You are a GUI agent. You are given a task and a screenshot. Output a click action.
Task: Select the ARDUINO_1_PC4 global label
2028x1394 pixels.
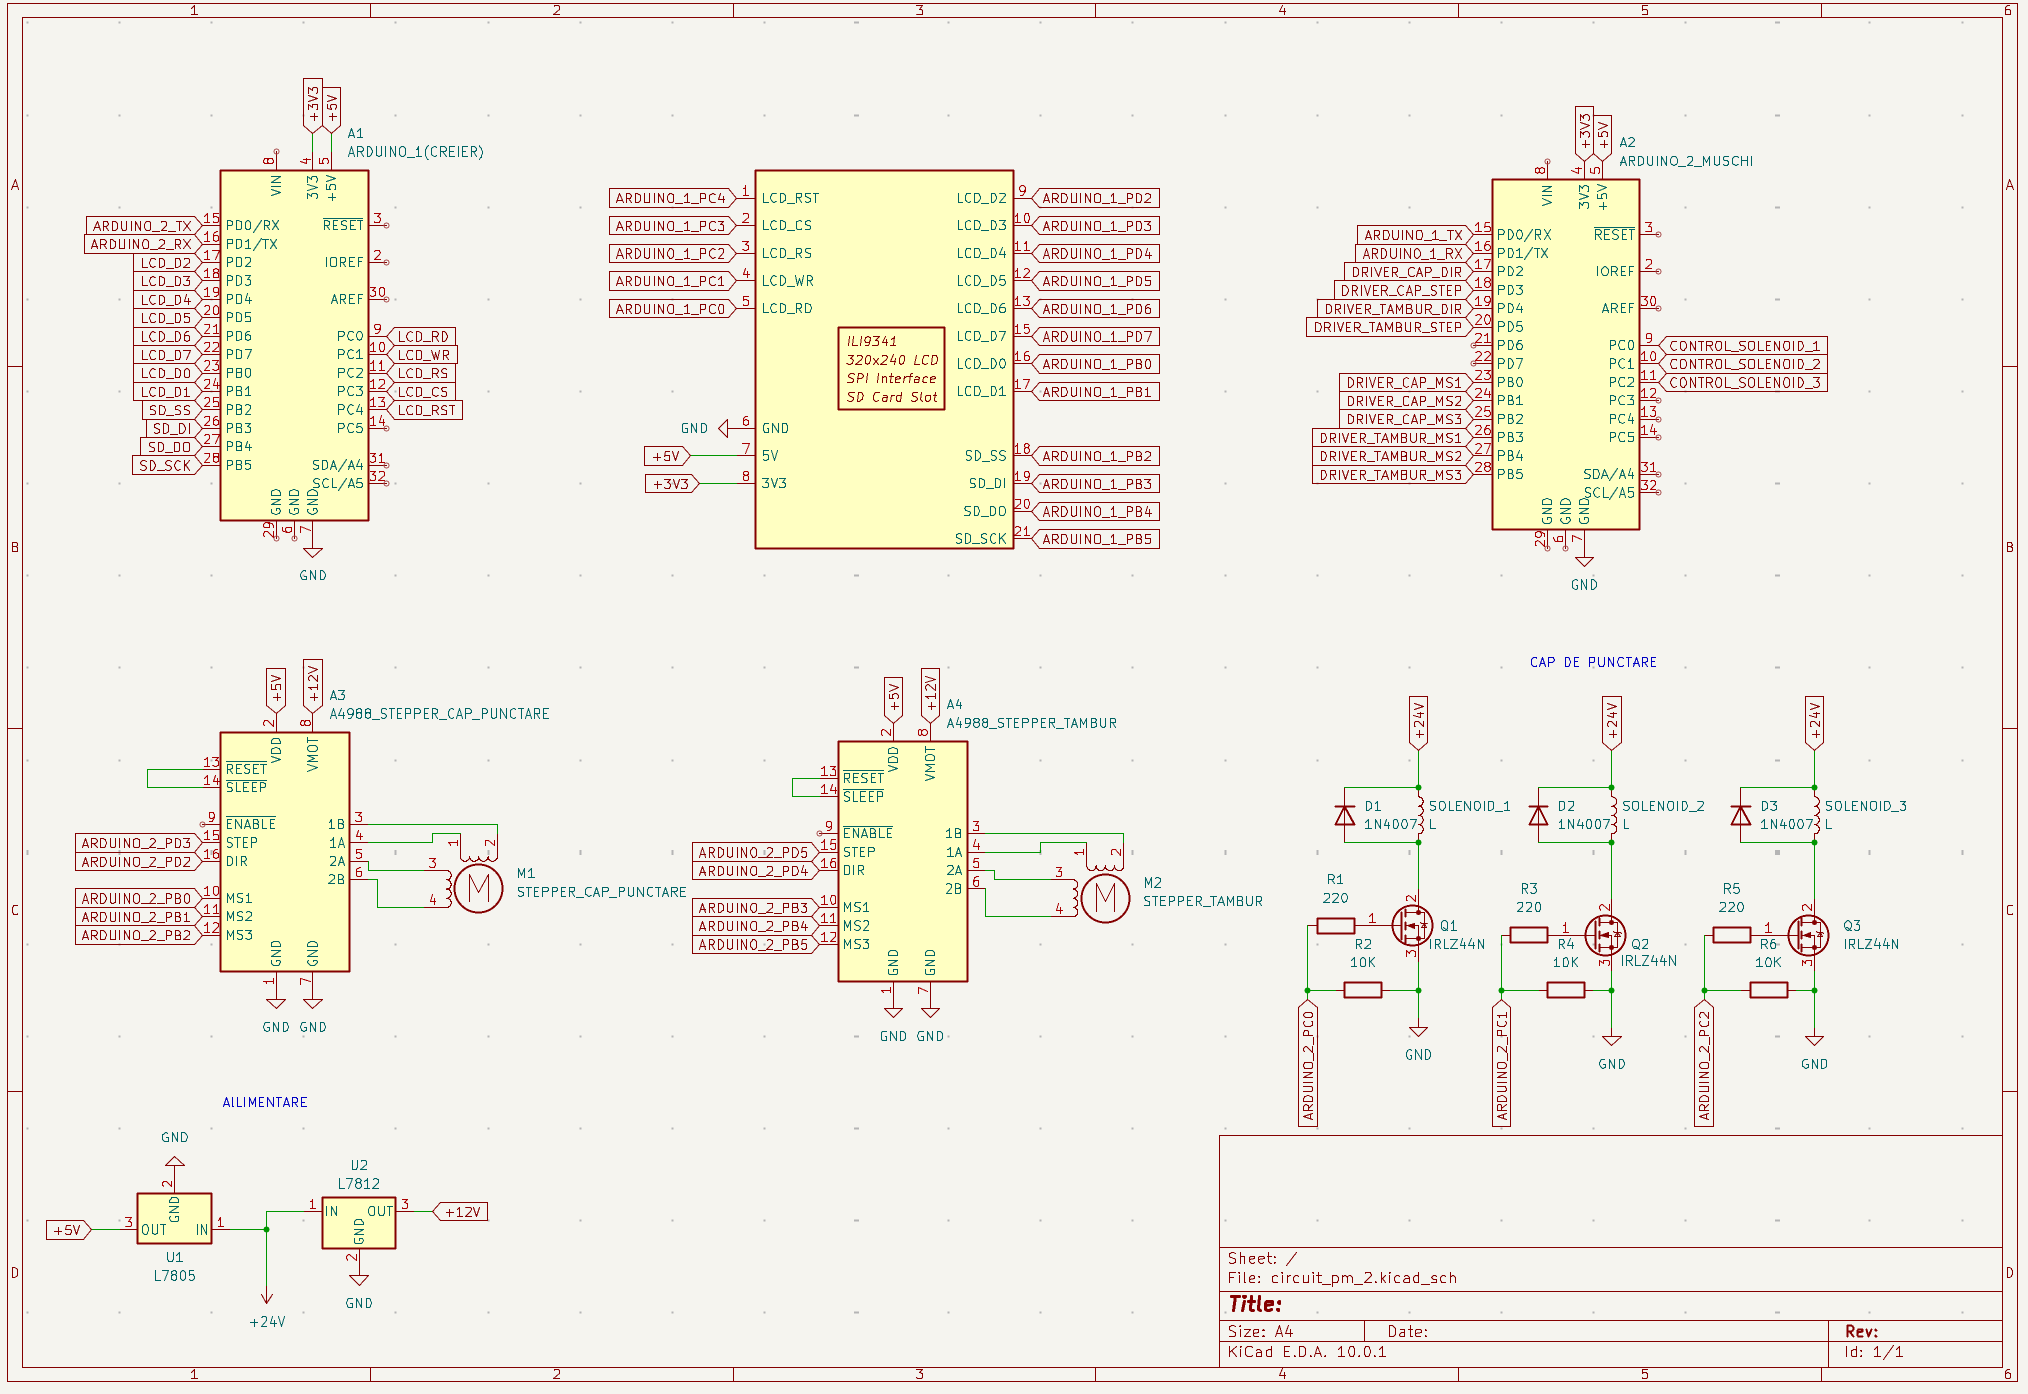(x=673, y=198)
